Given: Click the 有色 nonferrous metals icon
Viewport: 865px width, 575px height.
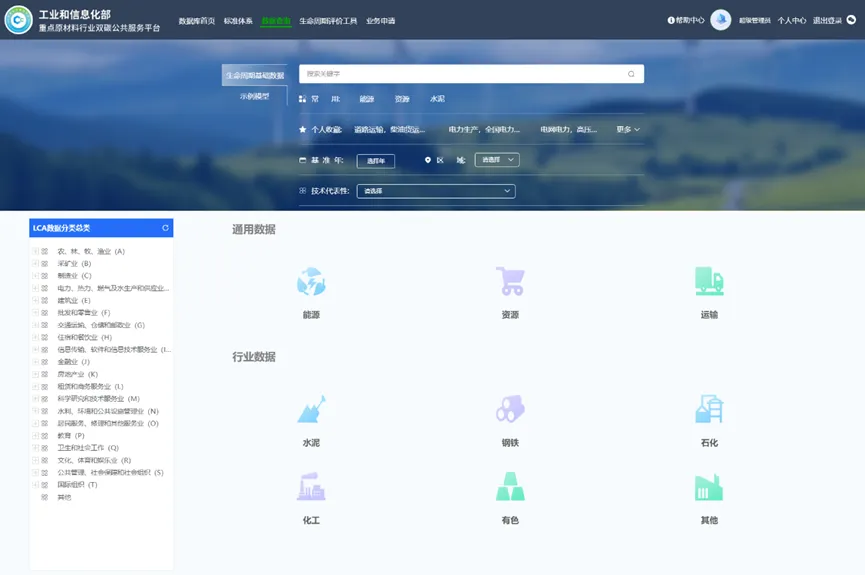Looking at the screenshot, I should coord(510,487).
